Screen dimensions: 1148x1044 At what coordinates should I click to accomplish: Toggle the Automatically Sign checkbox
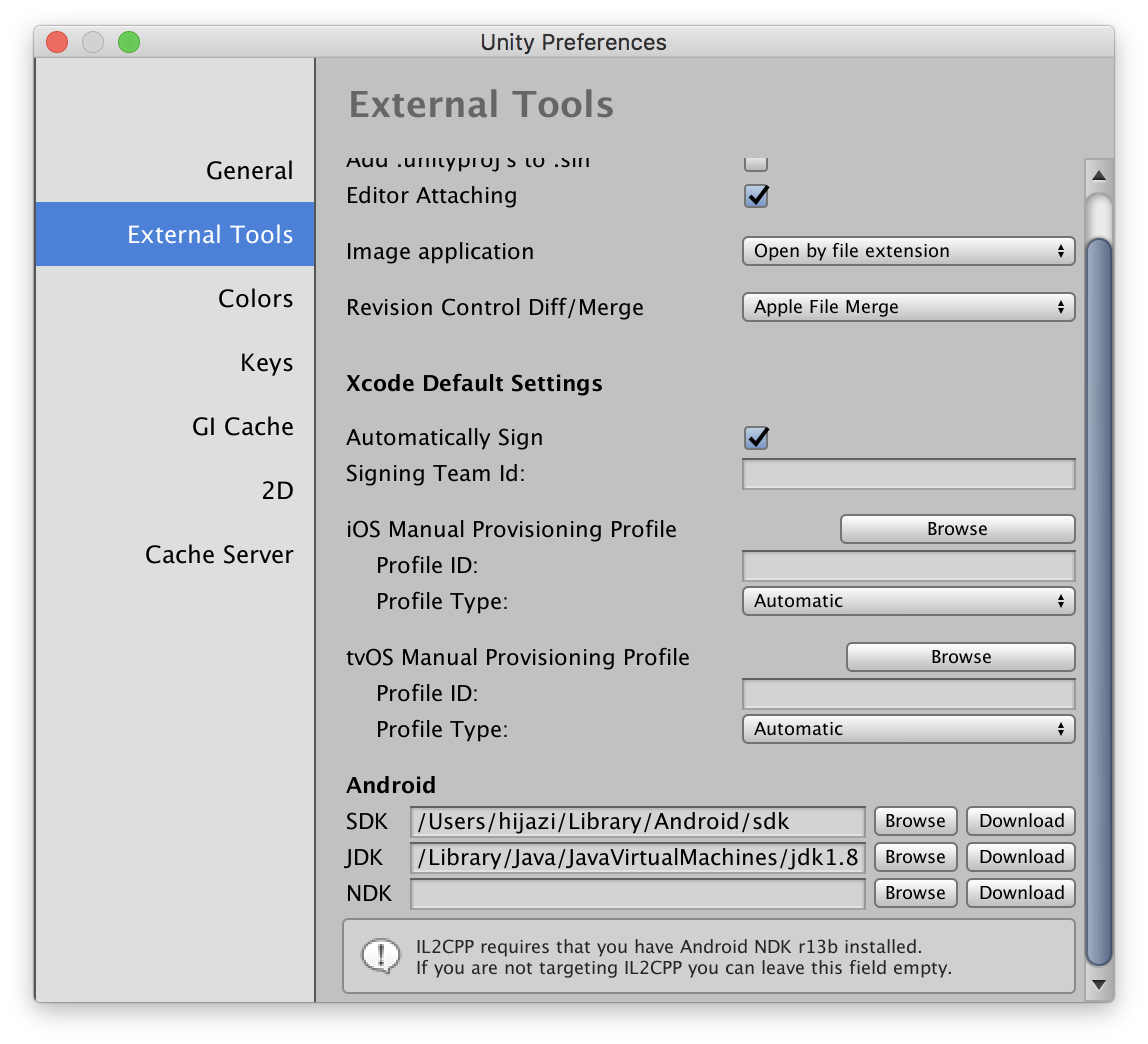point(756,437)
